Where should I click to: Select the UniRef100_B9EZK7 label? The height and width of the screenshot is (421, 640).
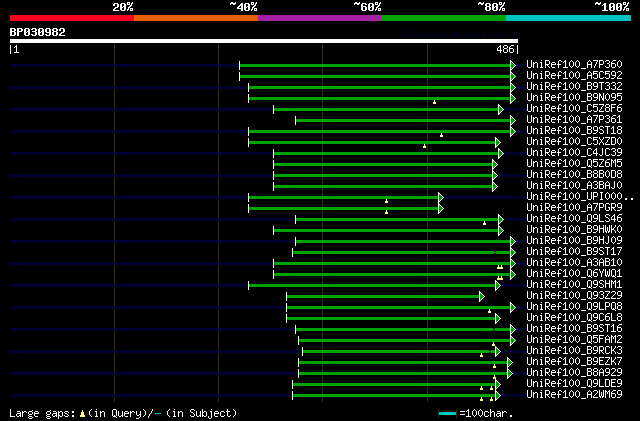point(574,362)
